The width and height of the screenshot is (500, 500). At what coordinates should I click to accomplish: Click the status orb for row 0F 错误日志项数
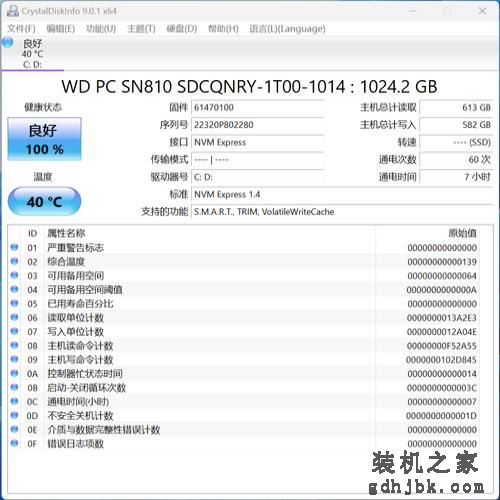[14, 443]
